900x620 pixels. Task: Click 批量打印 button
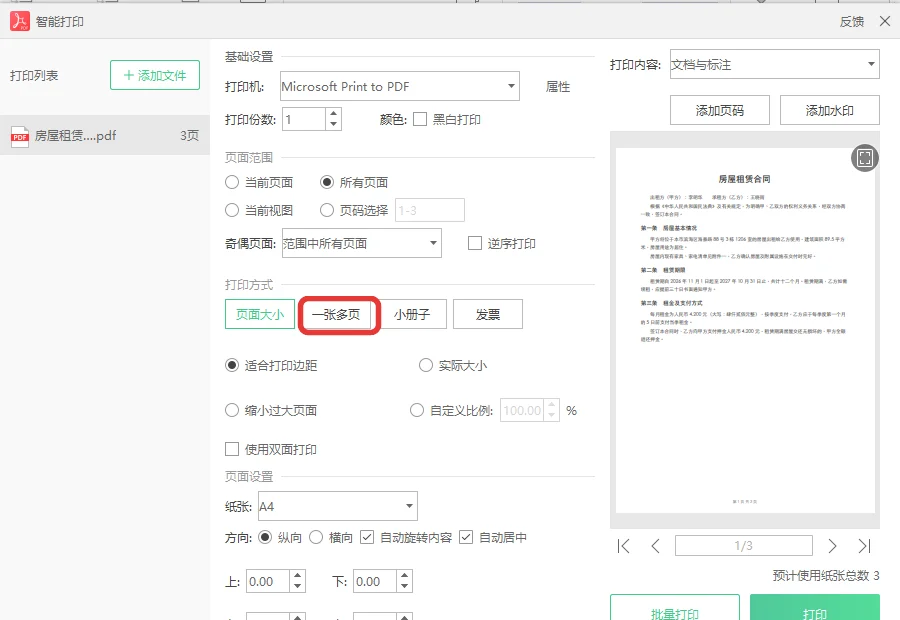(x=674, y=609)
